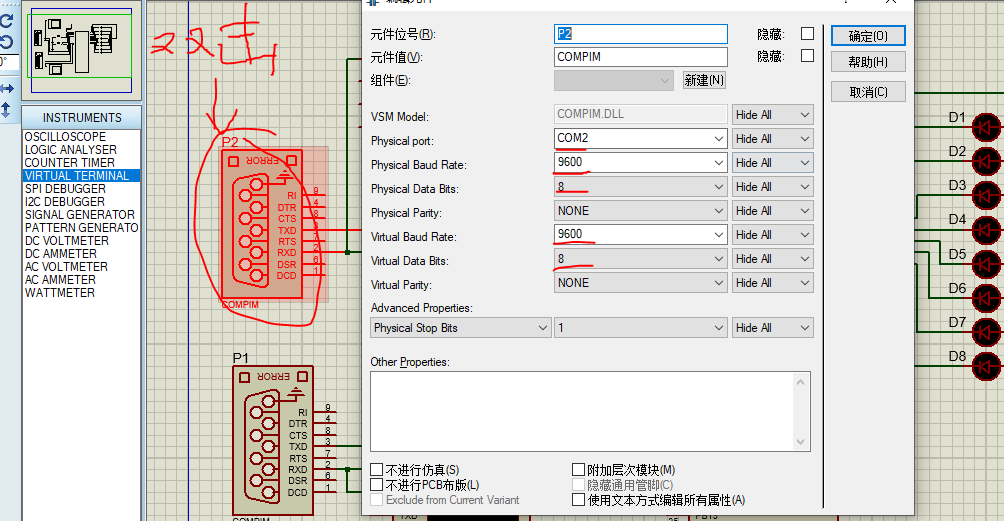Select AC AMMETER instrument
The image size is (1004, 521).
(x=81, y=280)
